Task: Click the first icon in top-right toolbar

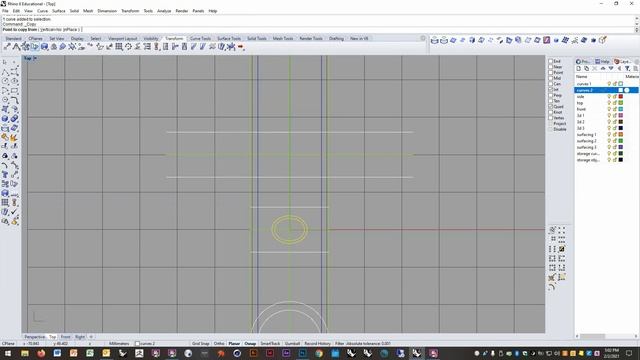Action: click(x=434, y=40)
